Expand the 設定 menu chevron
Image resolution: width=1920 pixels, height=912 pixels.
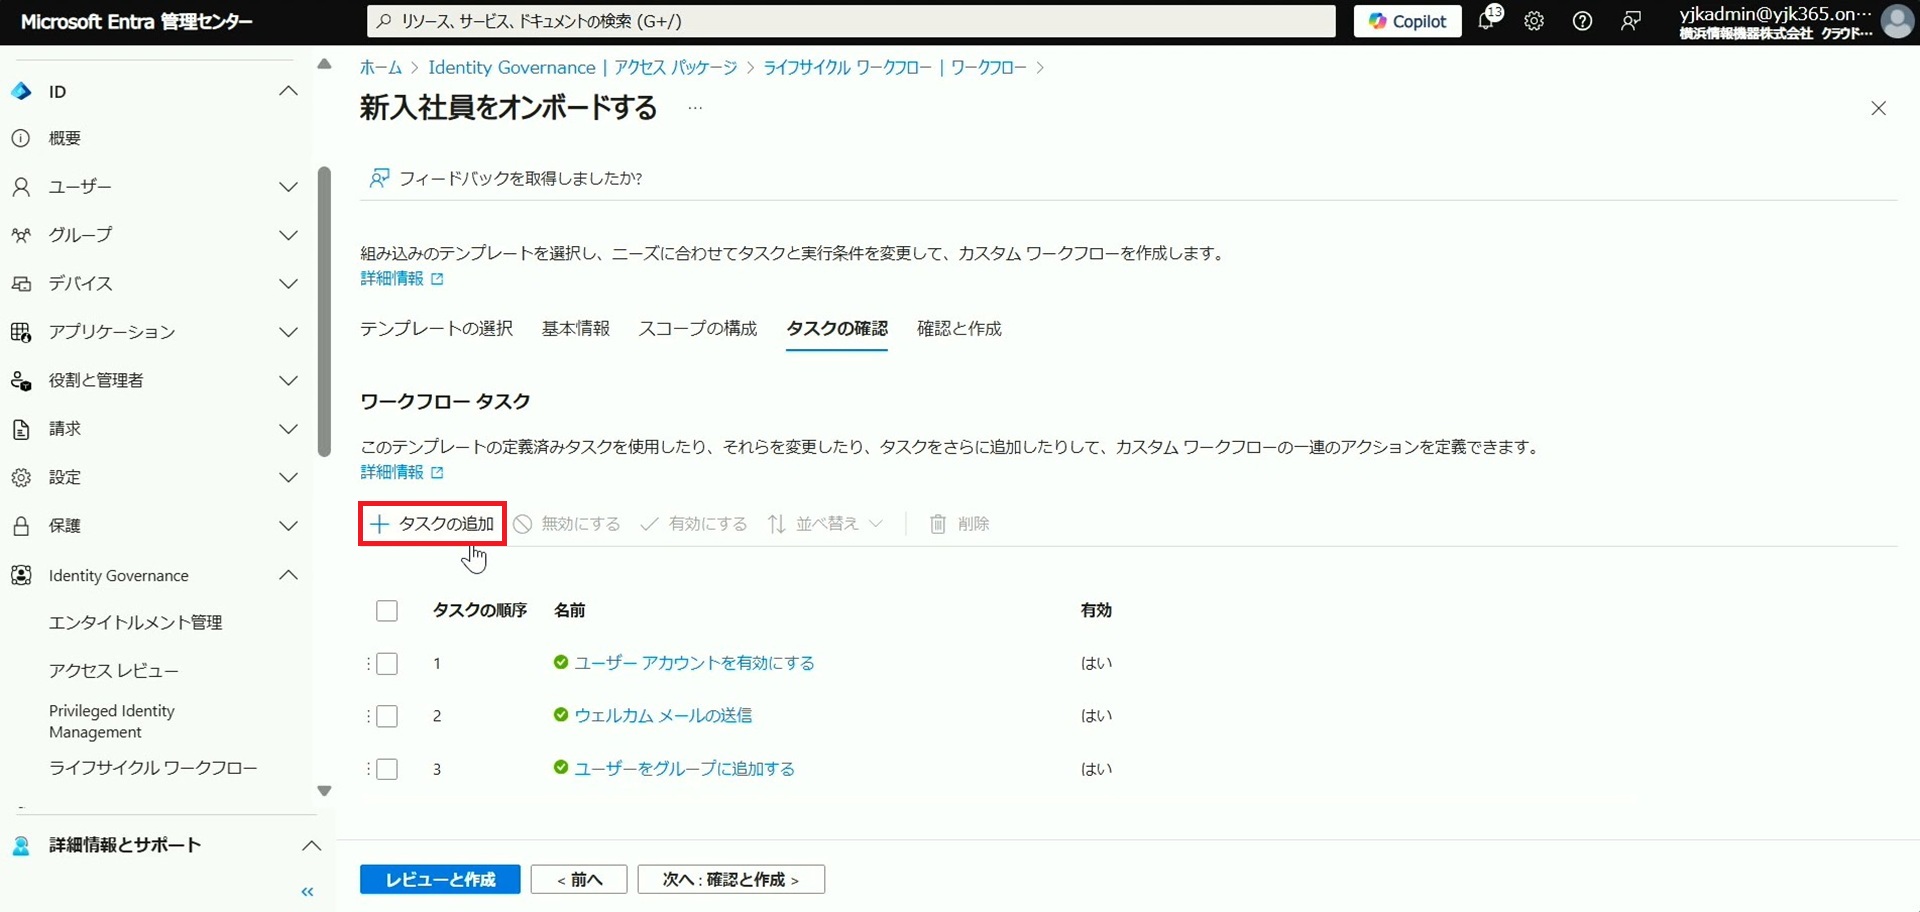tap(288, 477)
